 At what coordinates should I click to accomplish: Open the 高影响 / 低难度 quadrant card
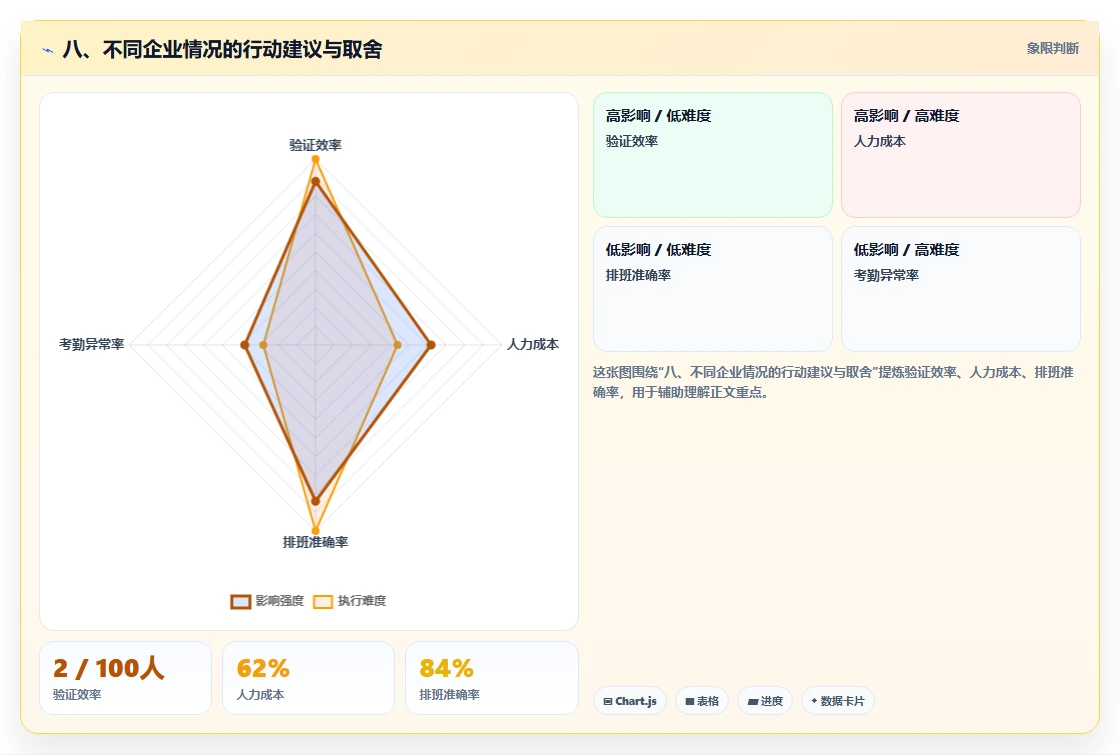tap(713, 155)
